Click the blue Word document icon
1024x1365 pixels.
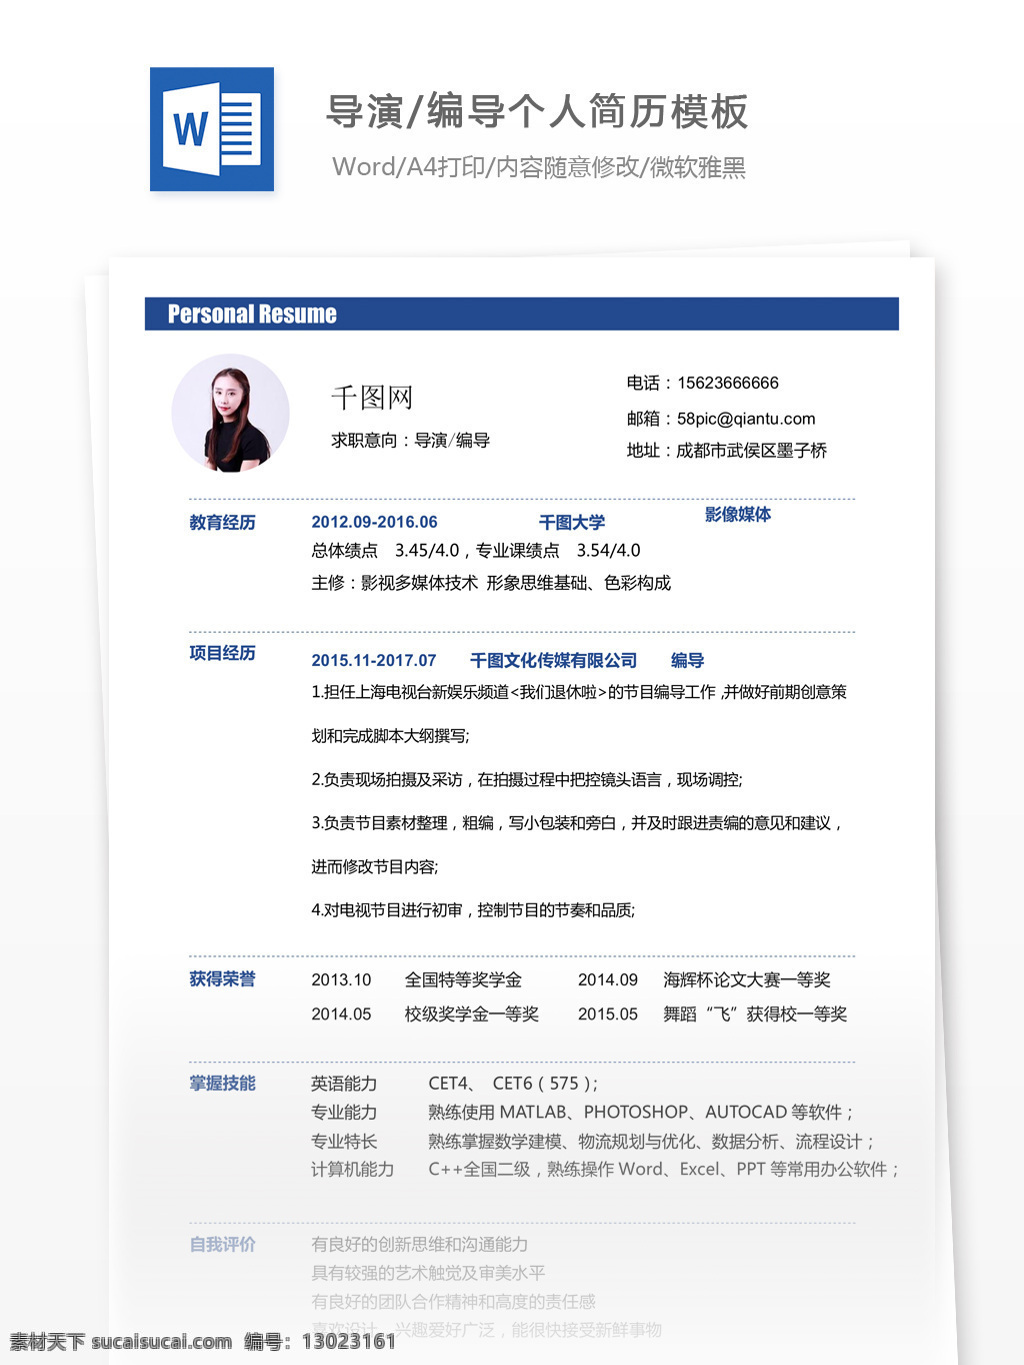[212, 129]
